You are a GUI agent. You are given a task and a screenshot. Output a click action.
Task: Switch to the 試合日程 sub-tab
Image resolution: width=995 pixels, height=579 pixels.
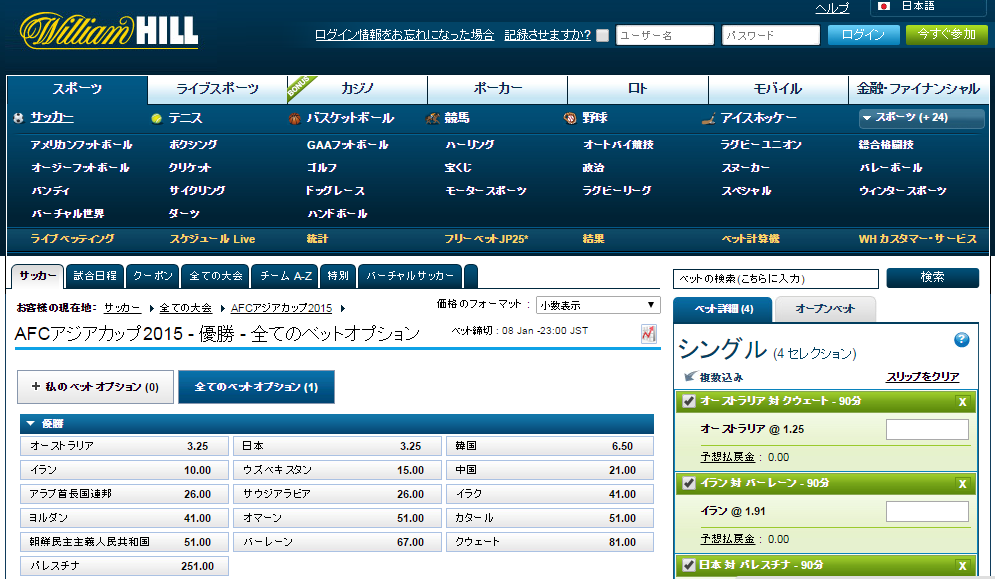(x=95, y=276)
